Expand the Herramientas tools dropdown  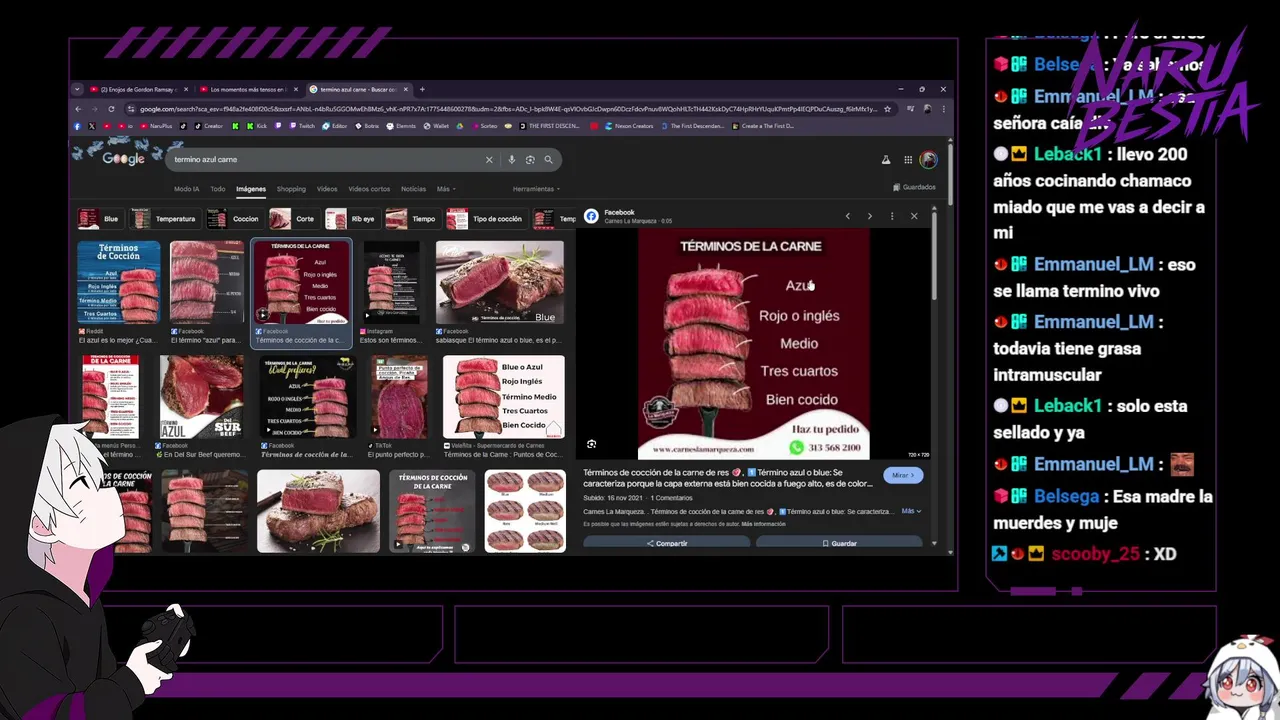536,189
